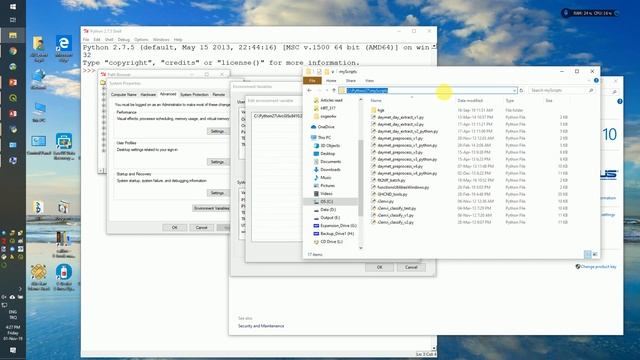Viewport: 640px width, 360px height.
Task: Click the up-one-level arrow in File Explorer
Action: (x=334, y=90)
